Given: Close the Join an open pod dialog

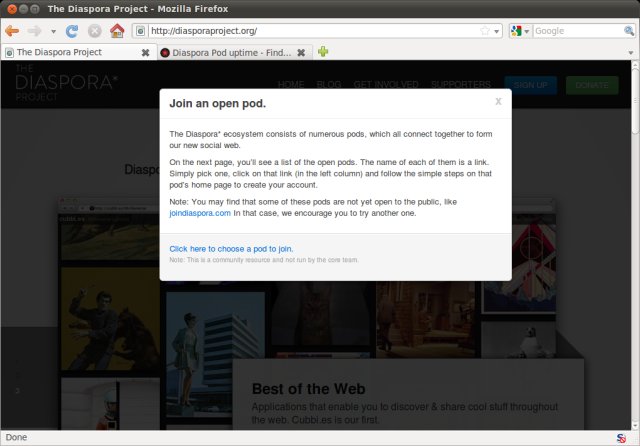Looking at the screenshot, I should click(x=498, y=101).
